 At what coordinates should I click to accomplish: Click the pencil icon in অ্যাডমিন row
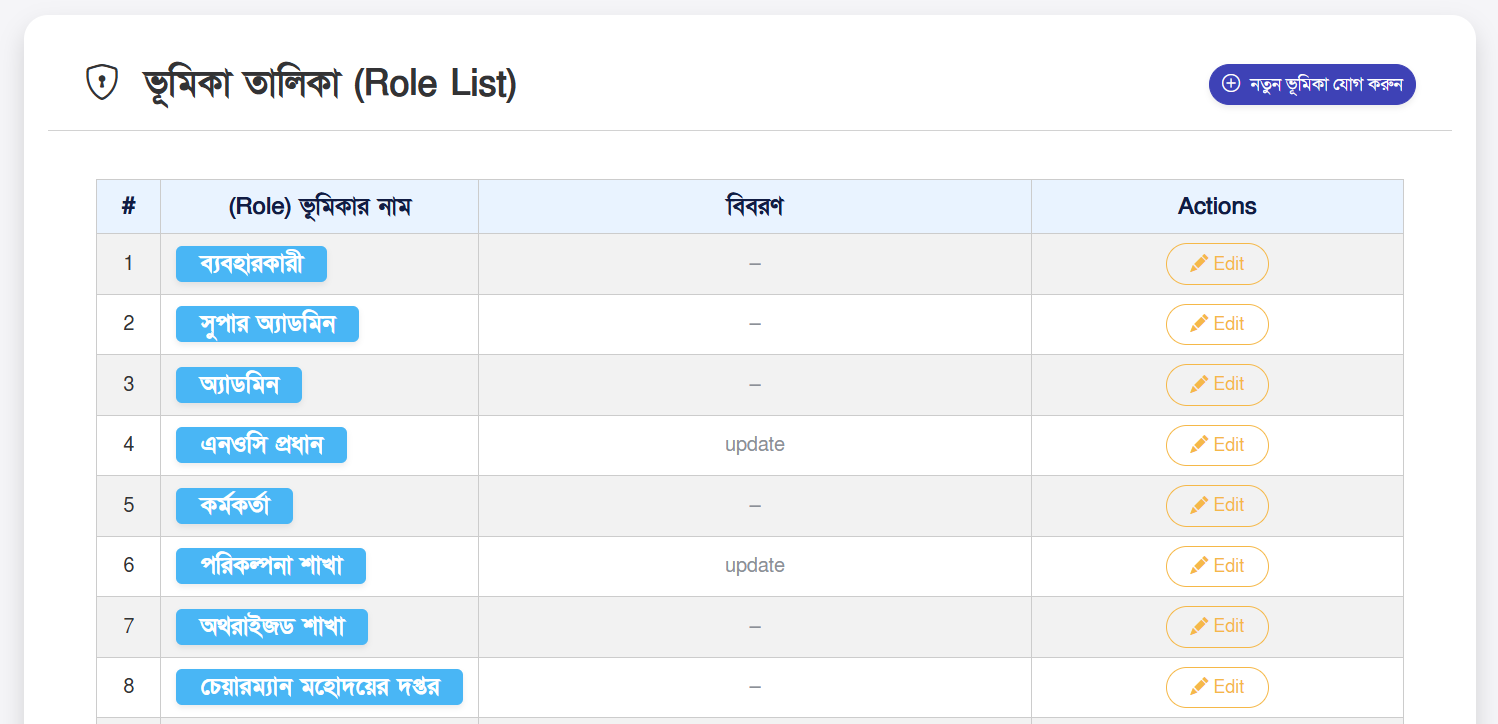click(x=1199, y=384)
